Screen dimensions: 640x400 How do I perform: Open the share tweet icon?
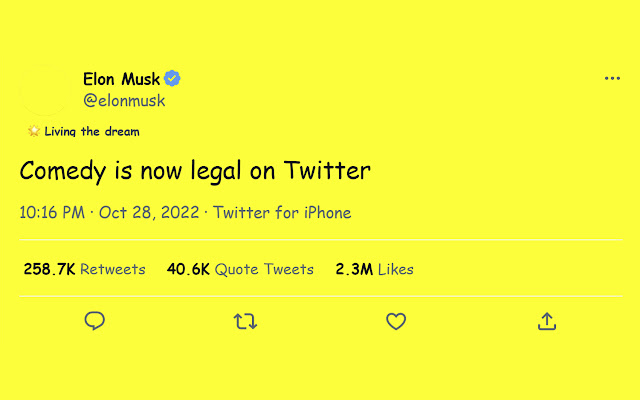[x=547, y=321]
